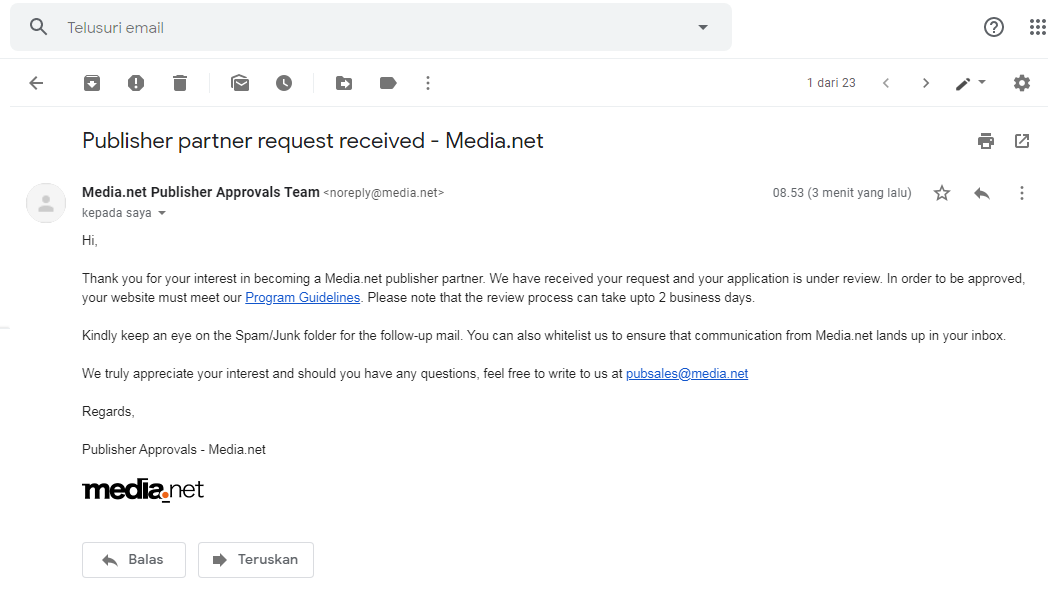Click the Balas reply button

tap(134, 560)
